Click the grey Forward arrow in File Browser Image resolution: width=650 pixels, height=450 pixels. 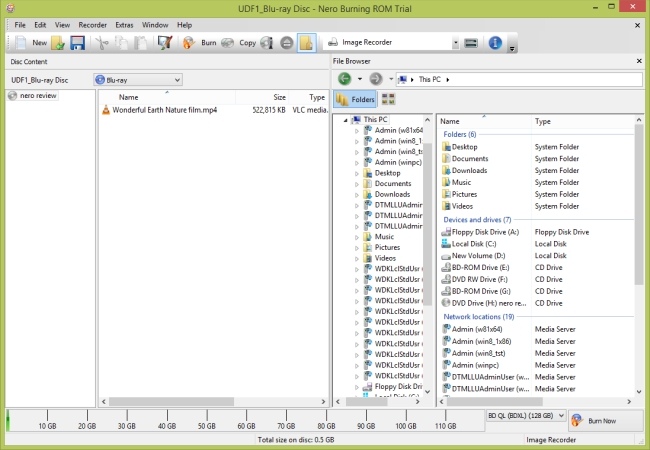click(376, 79)
